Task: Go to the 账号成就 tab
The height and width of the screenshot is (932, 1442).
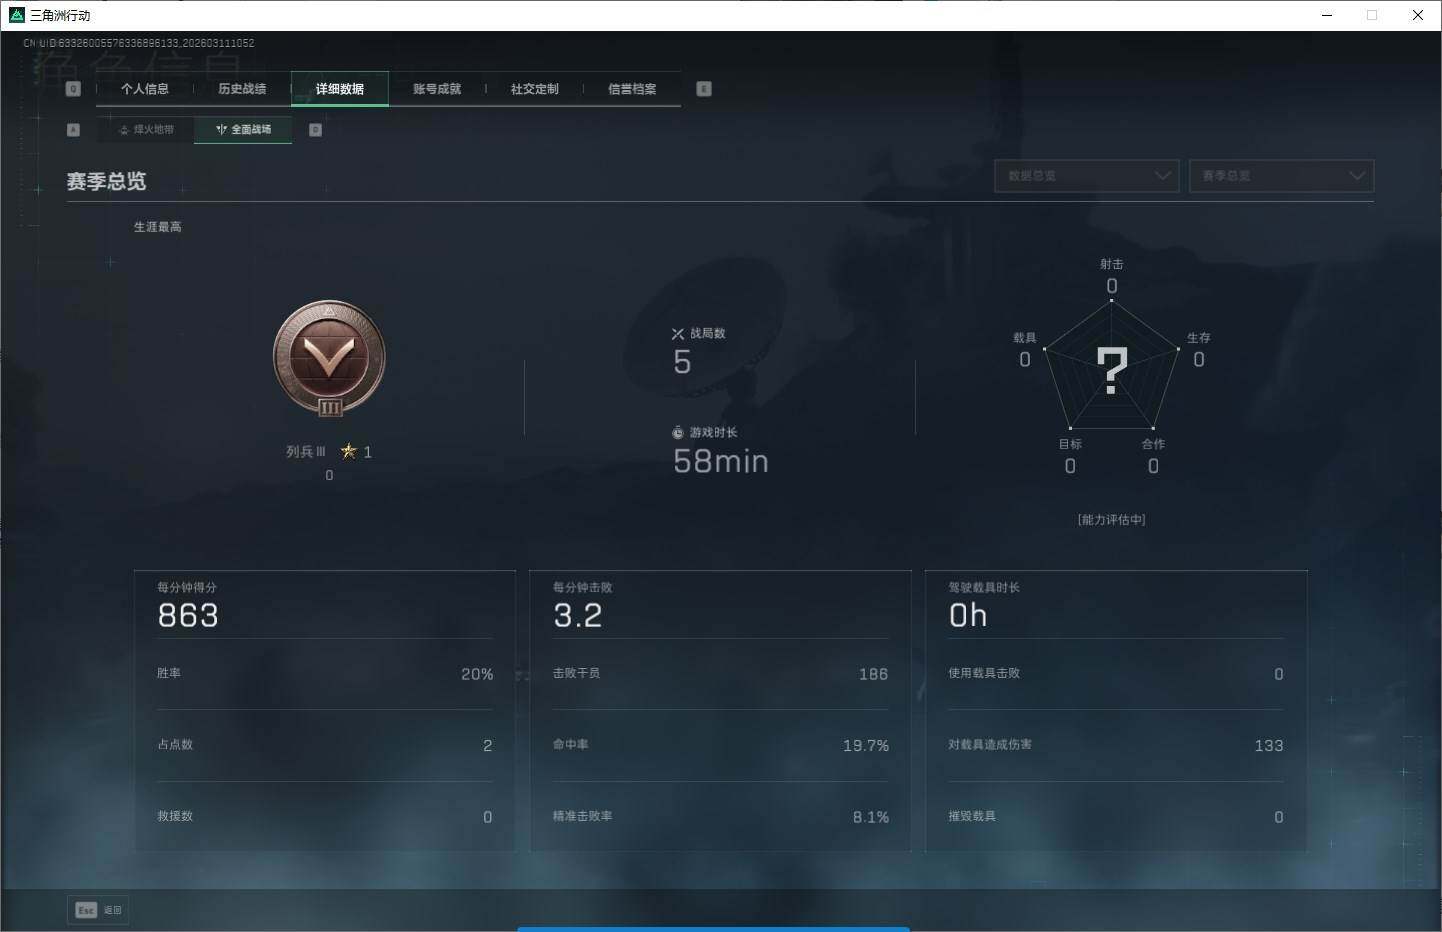Action: tap(437, 89)
